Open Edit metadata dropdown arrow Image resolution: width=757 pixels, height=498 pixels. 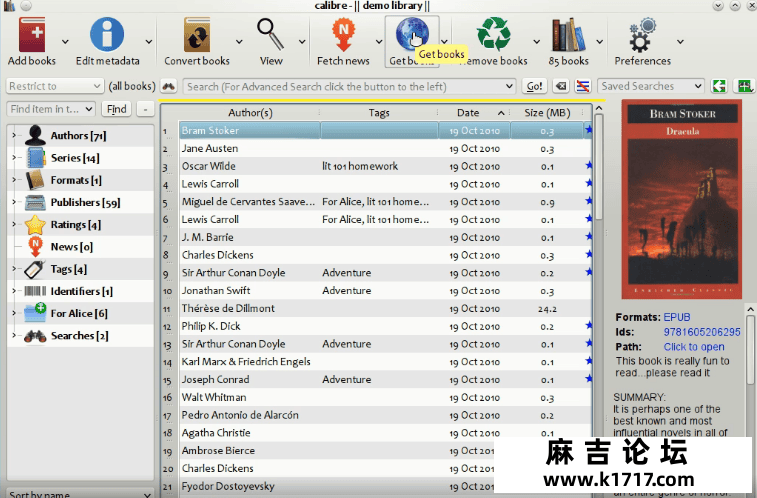click(x=149, y=42)
